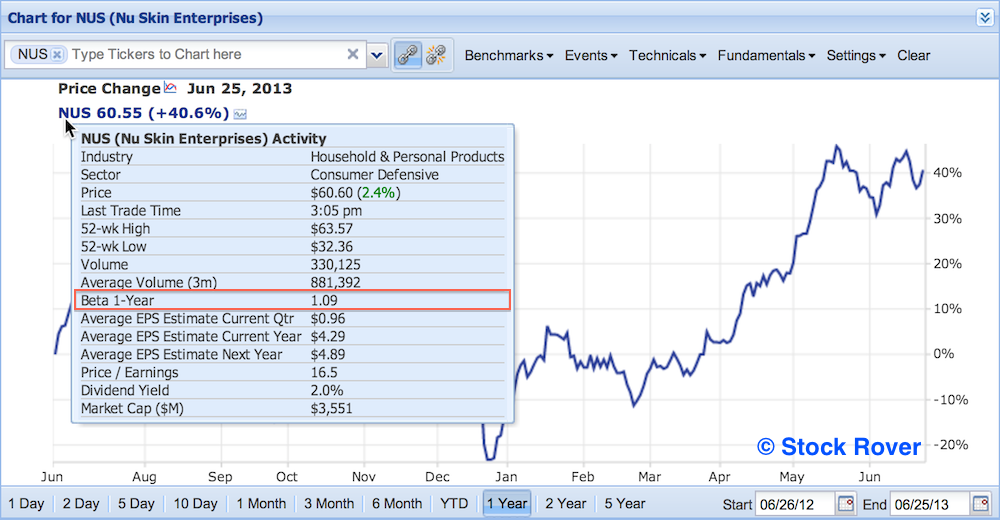This screenshot has height=520, width=1000.
Task: Click the NUS 60.55 (+40.6%) legend link
Action: (143, 113)
